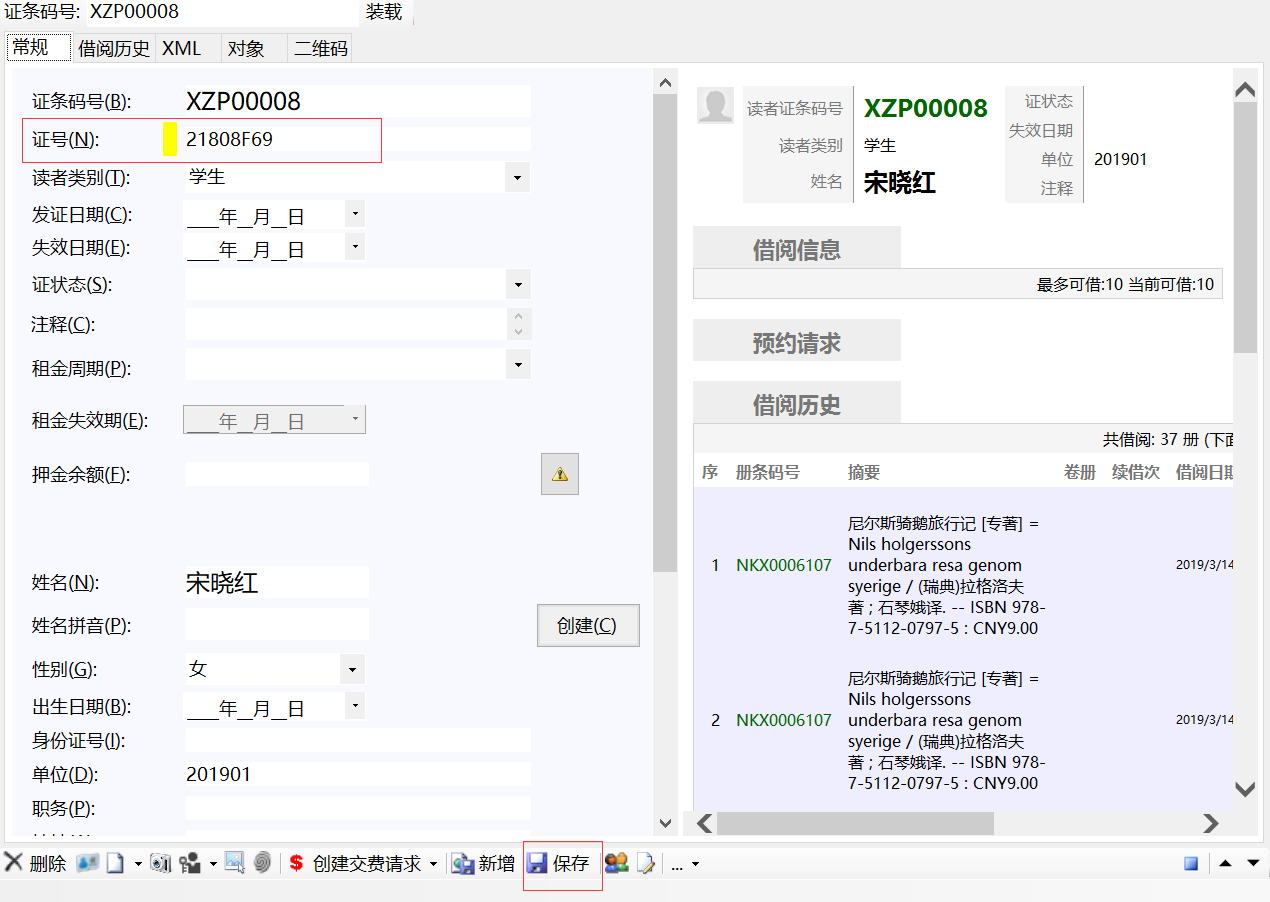Click the 押金余额 input field
The image size is (1270, 902).
276,474
